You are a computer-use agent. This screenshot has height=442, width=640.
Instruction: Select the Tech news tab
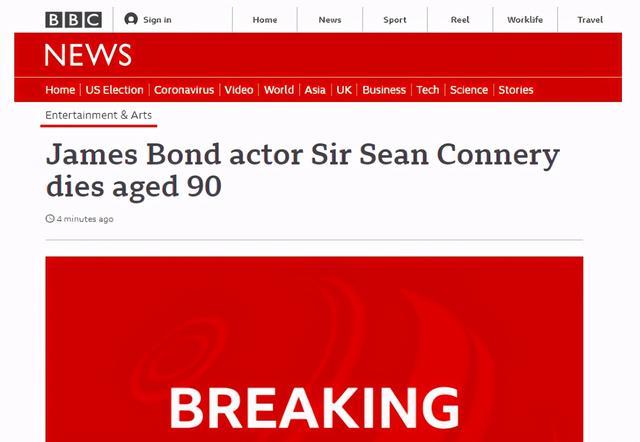tap(428, 90)
